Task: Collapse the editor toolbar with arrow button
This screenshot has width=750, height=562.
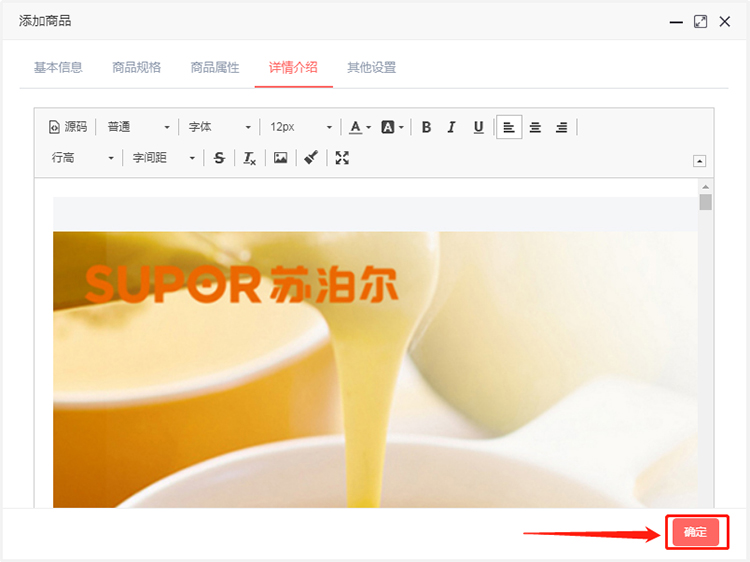Action: click(699, 161)
